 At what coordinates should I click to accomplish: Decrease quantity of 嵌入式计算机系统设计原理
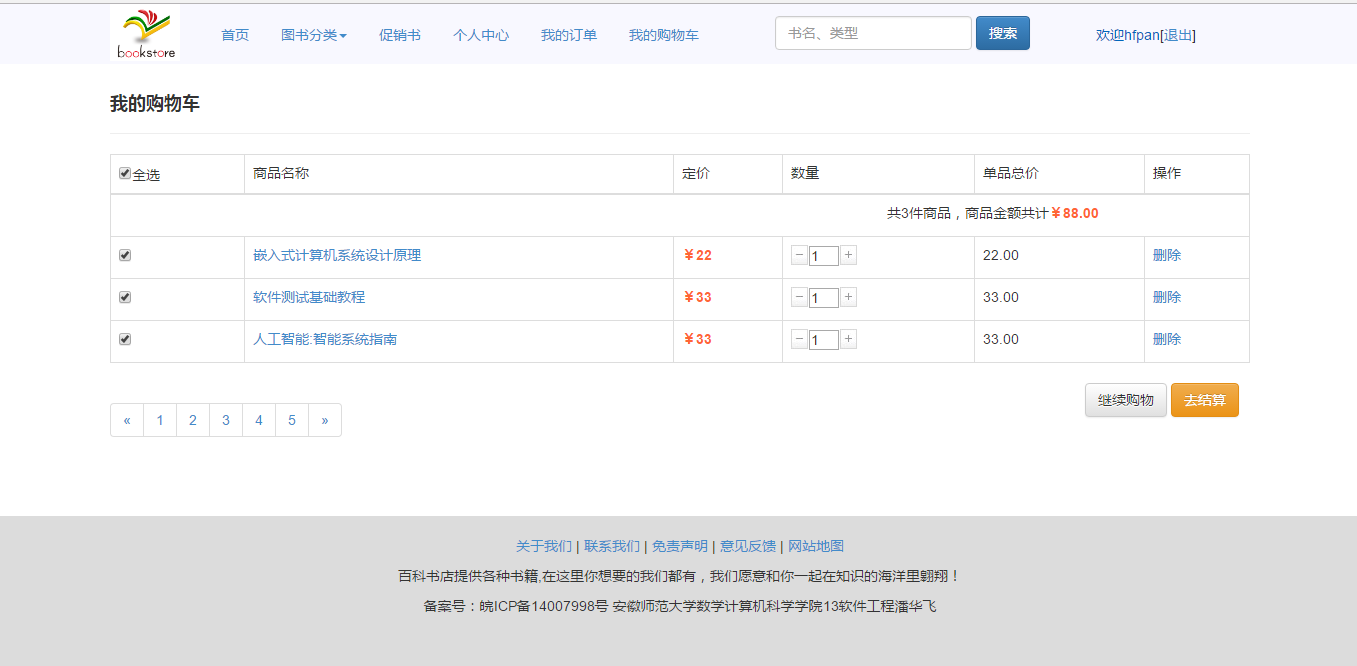(799, 255)
